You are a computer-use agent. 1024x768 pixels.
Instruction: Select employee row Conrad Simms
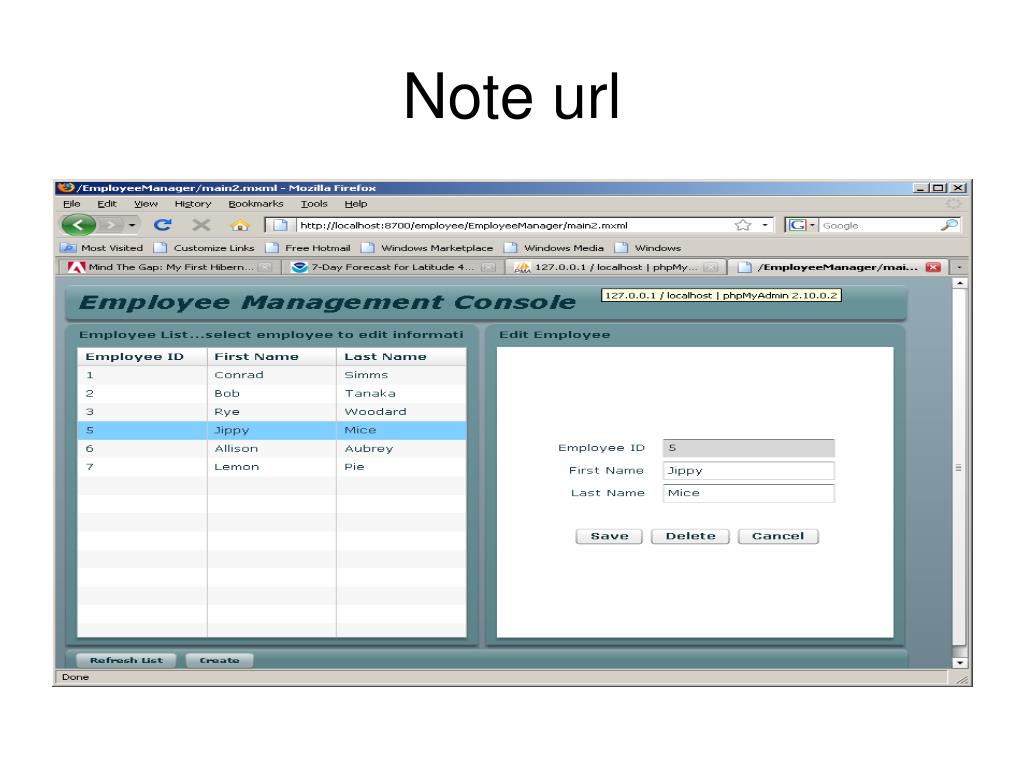point(272,375)
